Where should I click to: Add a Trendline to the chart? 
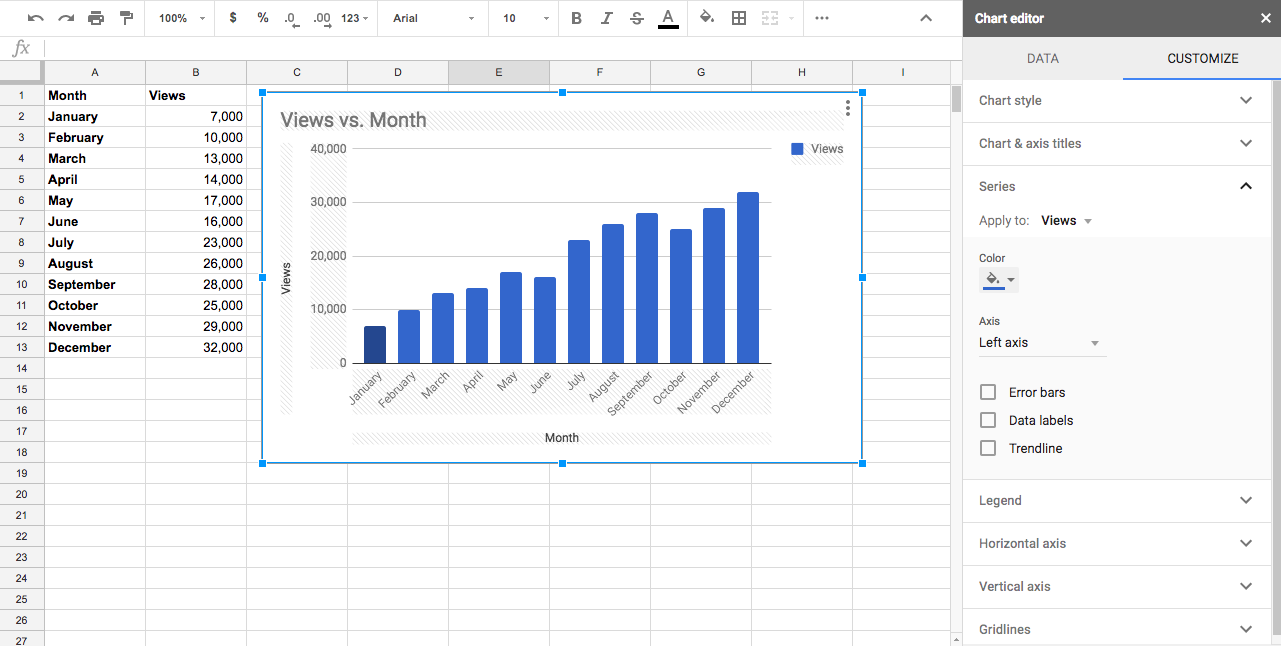click(988, 448)
